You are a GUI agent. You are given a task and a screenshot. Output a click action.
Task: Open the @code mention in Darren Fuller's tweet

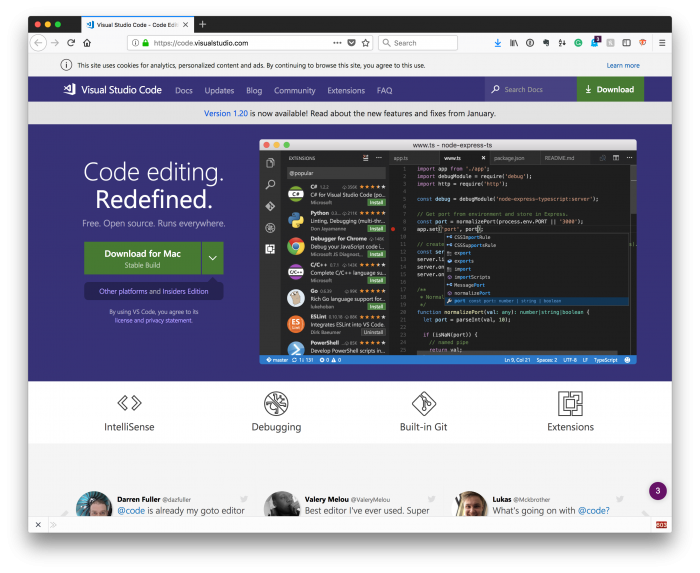131,511
